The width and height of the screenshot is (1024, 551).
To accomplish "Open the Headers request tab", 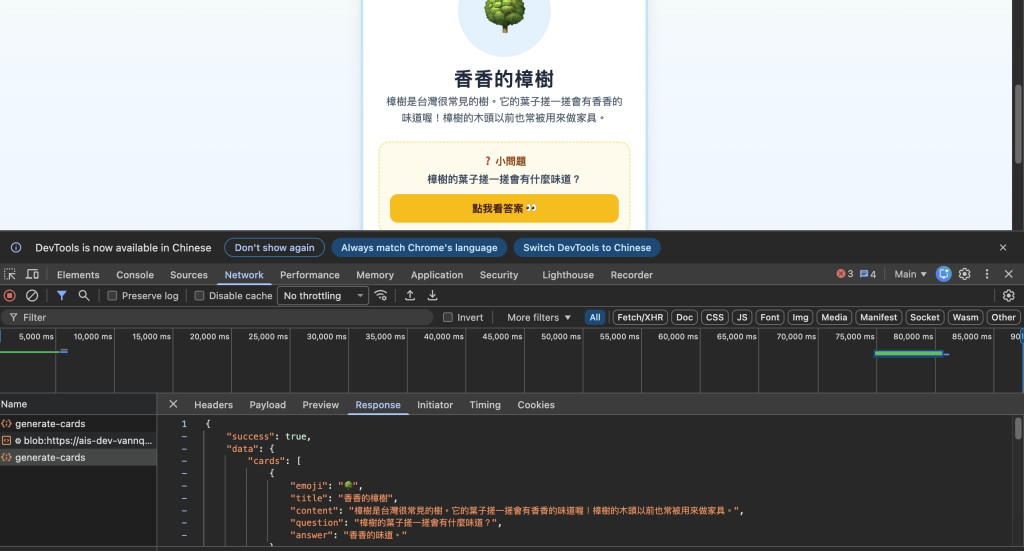I will 214,405.
